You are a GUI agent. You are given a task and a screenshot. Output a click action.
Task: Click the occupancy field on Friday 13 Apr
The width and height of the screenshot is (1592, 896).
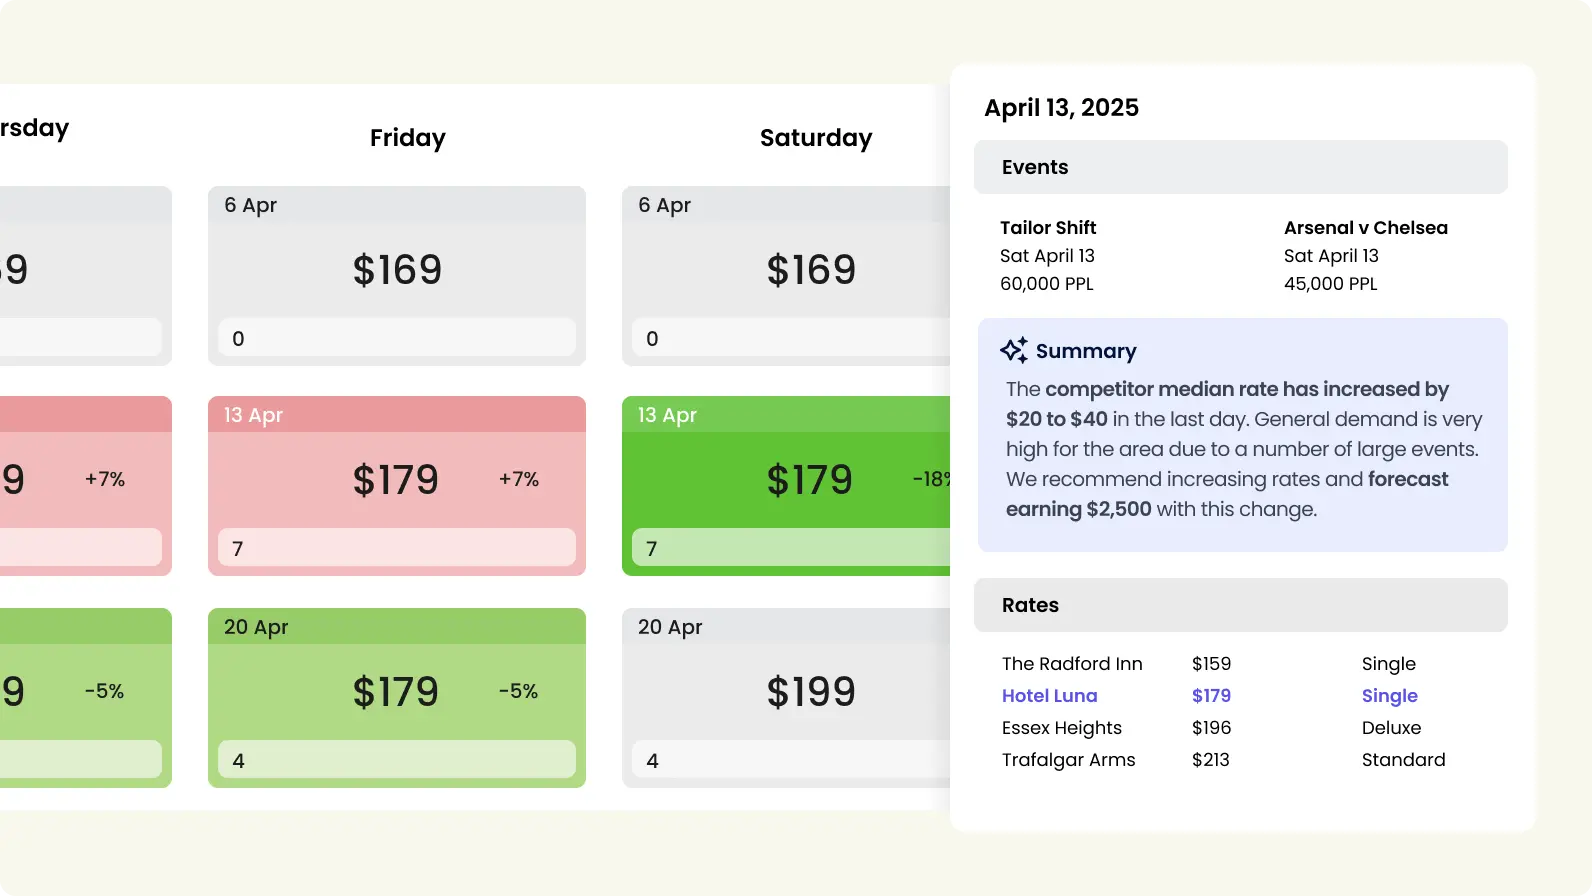pyautogui.click(x=397, y=548)
